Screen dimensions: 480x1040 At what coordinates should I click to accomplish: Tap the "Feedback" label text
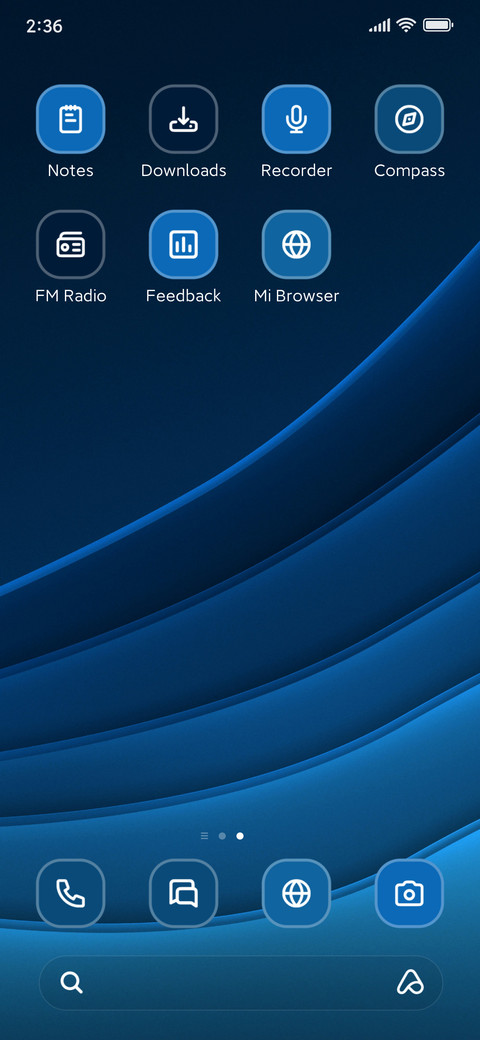tap(184, 296)
